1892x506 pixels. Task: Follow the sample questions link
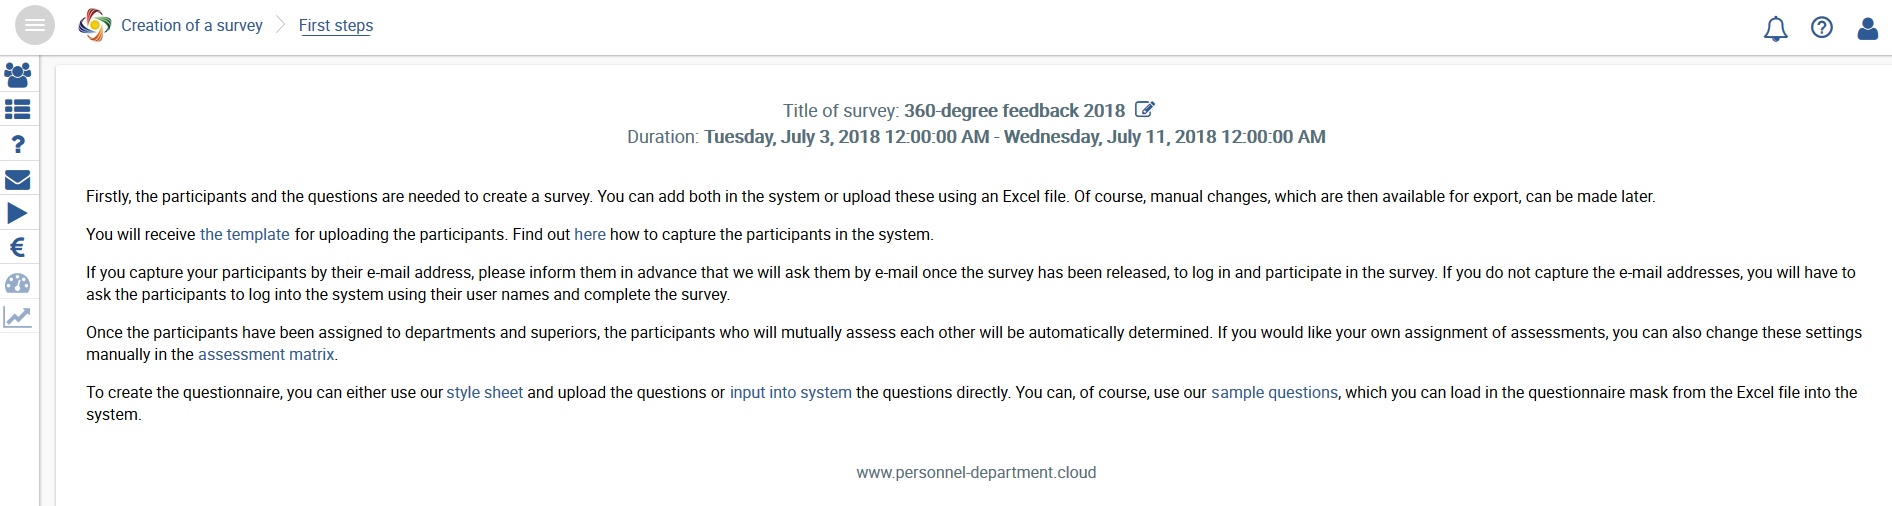click(x=1274, y=393)
